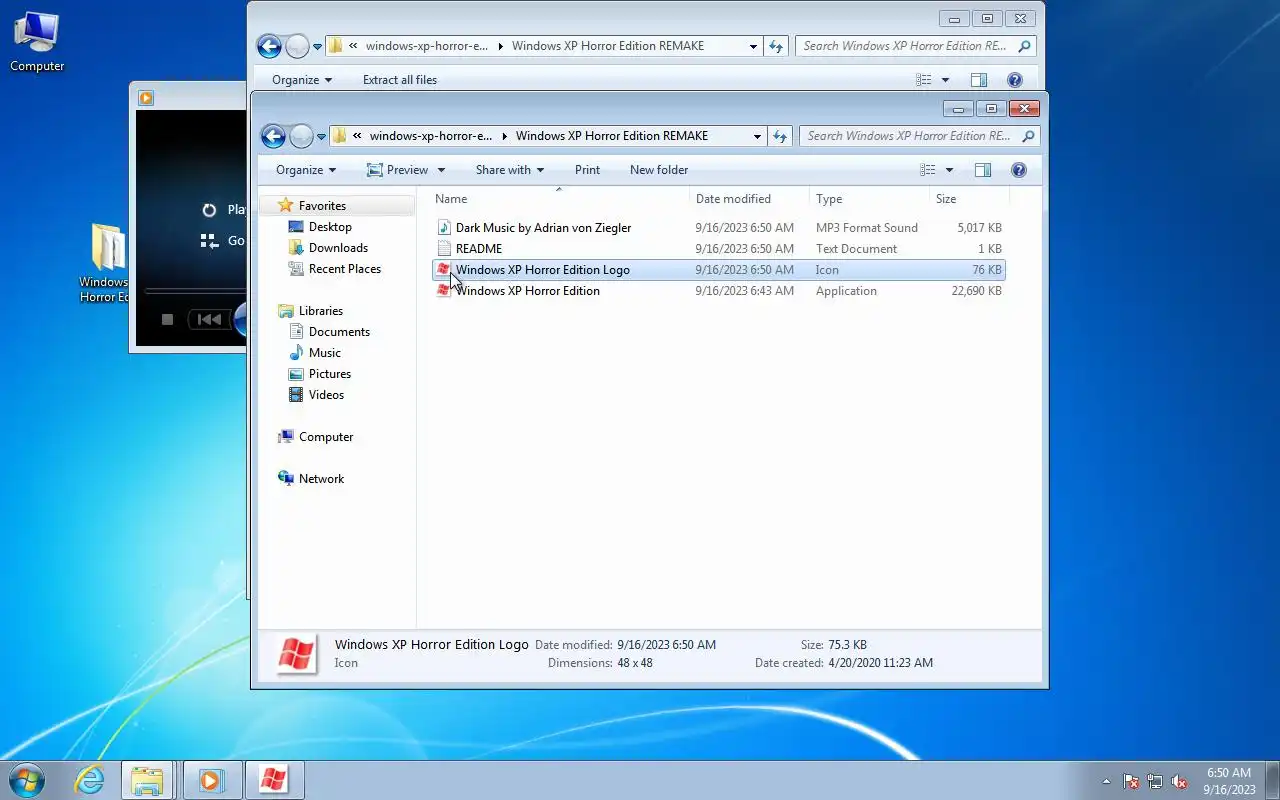The width and height of the screenshot is (1280, 800).
Task: Select Favorites in navigation pane
Action: 322,205
